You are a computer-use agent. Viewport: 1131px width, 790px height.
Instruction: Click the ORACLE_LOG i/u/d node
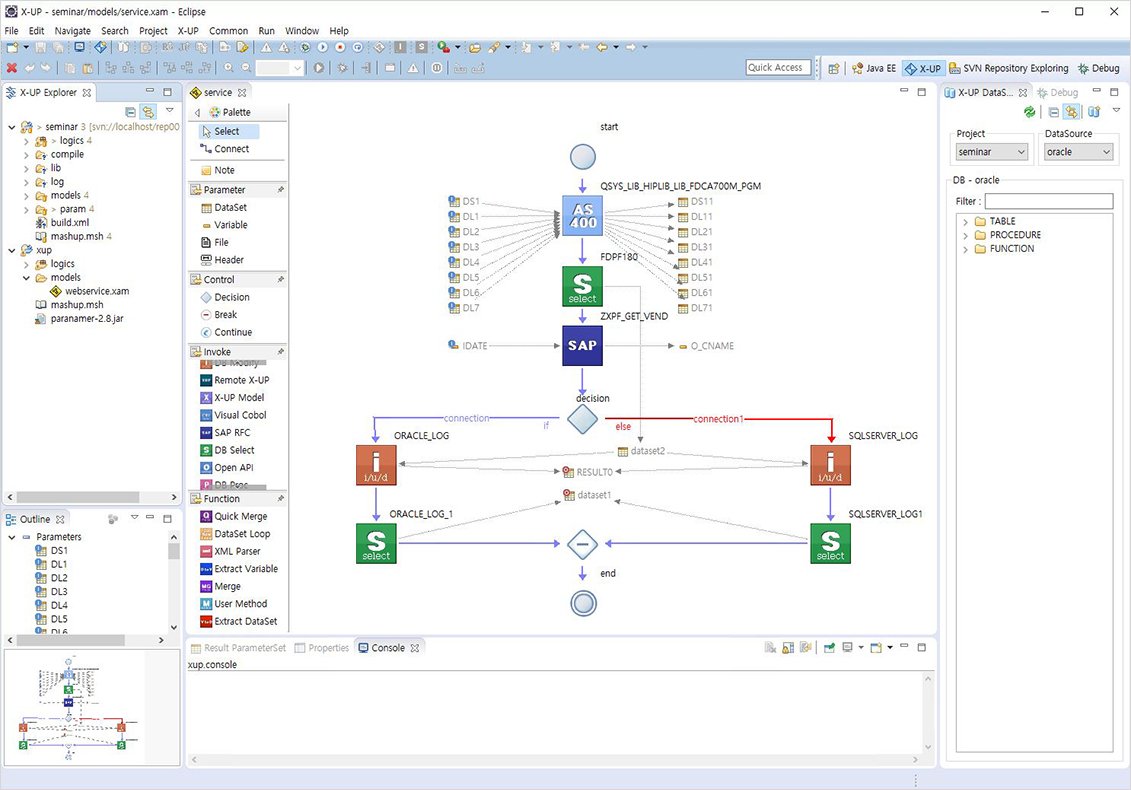(x=376, y=465)
